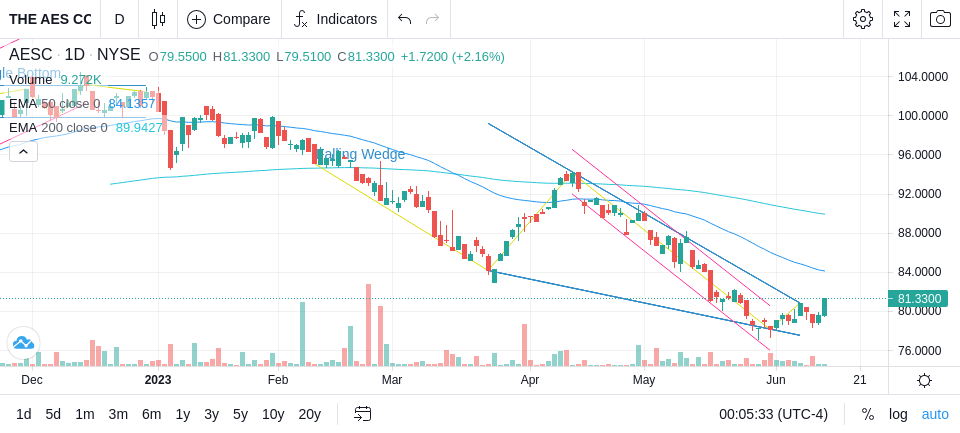This screenshot has height=433, width=960.
Task: Open the axis settings gear icon
Action: (924, 380)
